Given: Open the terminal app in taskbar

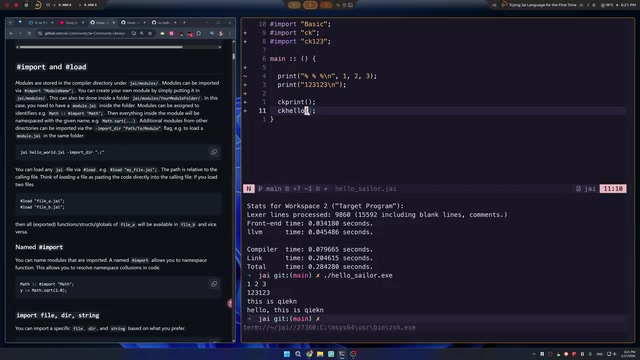Looking at the screenshot, I should click(342, 354).
